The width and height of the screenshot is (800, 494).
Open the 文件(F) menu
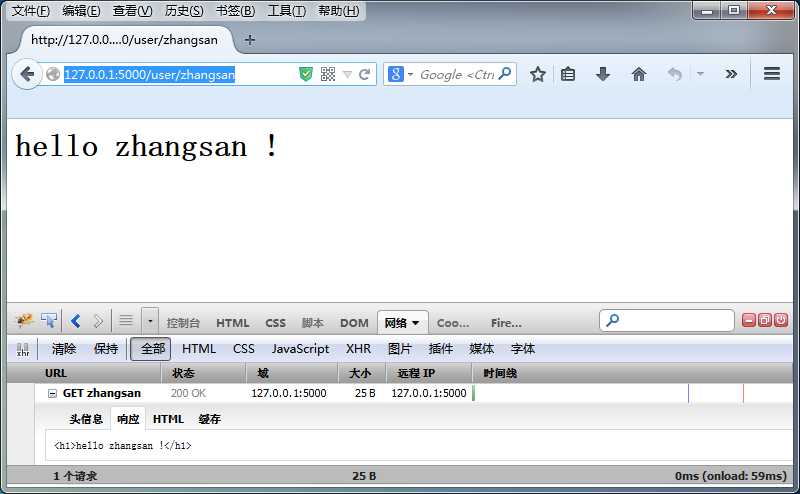click(x=31, y=11)
